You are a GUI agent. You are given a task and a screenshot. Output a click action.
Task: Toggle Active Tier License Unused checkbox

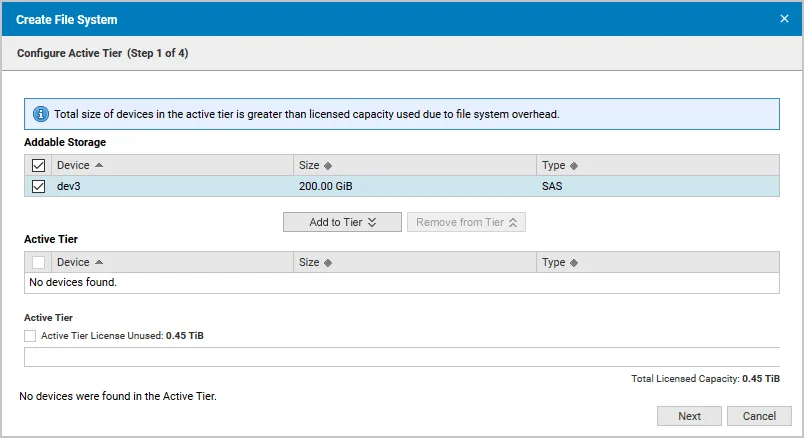coord(30,336)
